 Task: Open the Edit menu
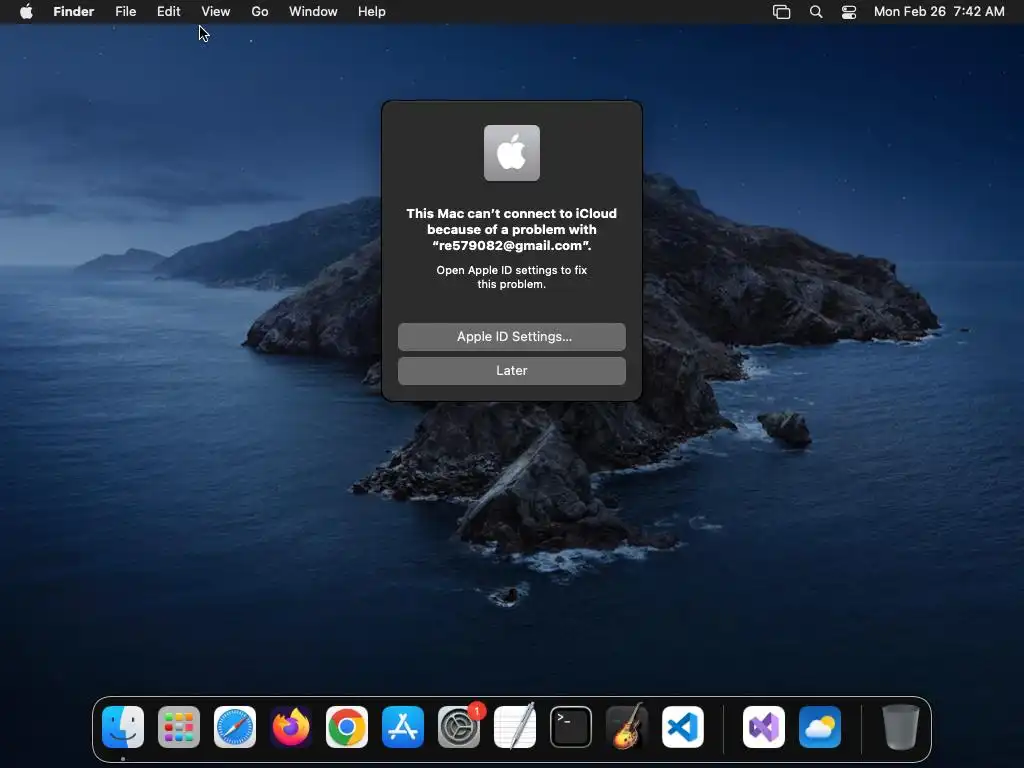[x=168, y=12]
